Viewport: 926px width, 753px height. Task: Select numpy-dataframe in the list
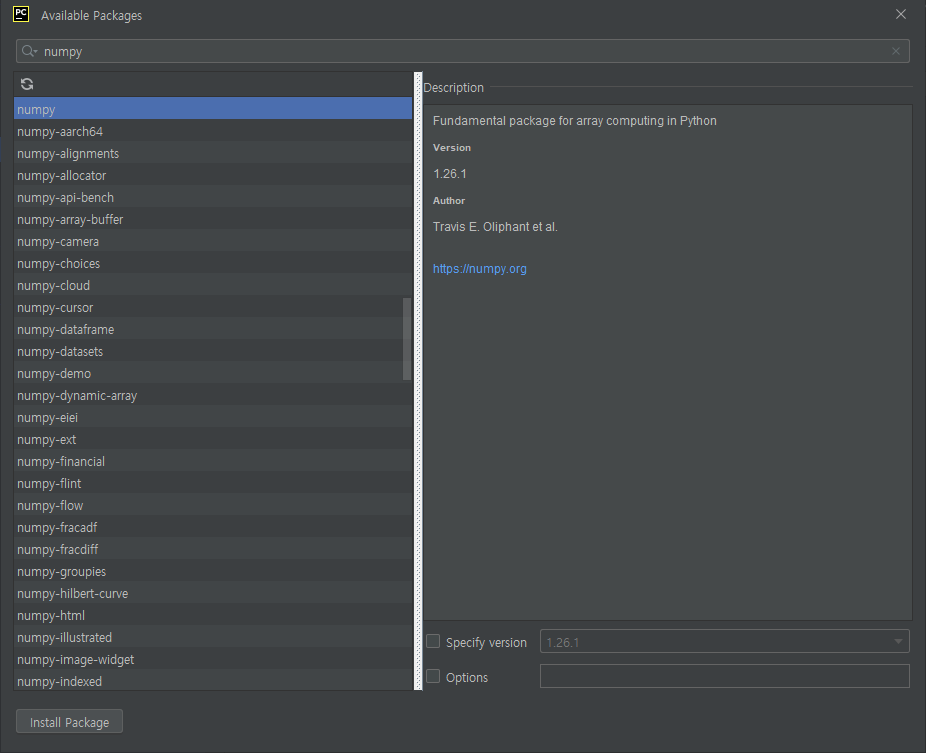213,330
